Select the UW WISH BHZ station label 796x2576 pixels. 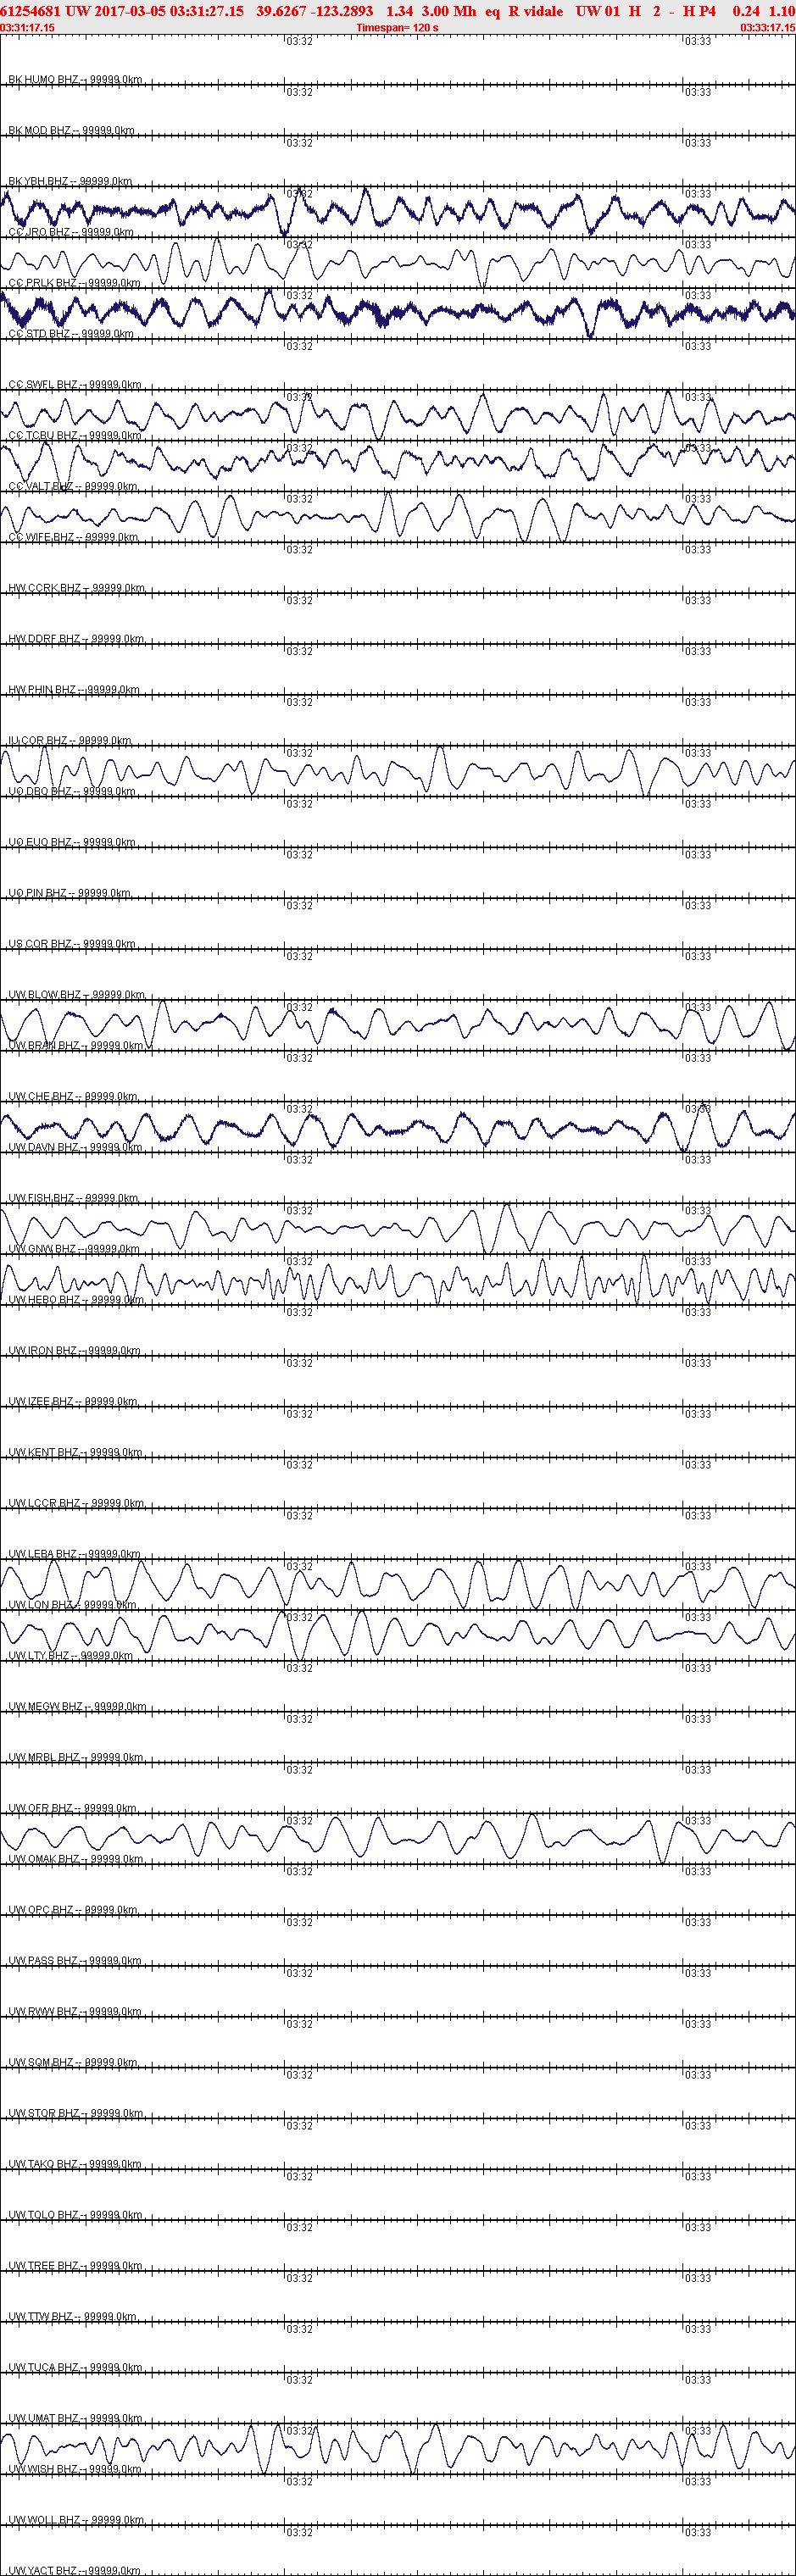75,2470
